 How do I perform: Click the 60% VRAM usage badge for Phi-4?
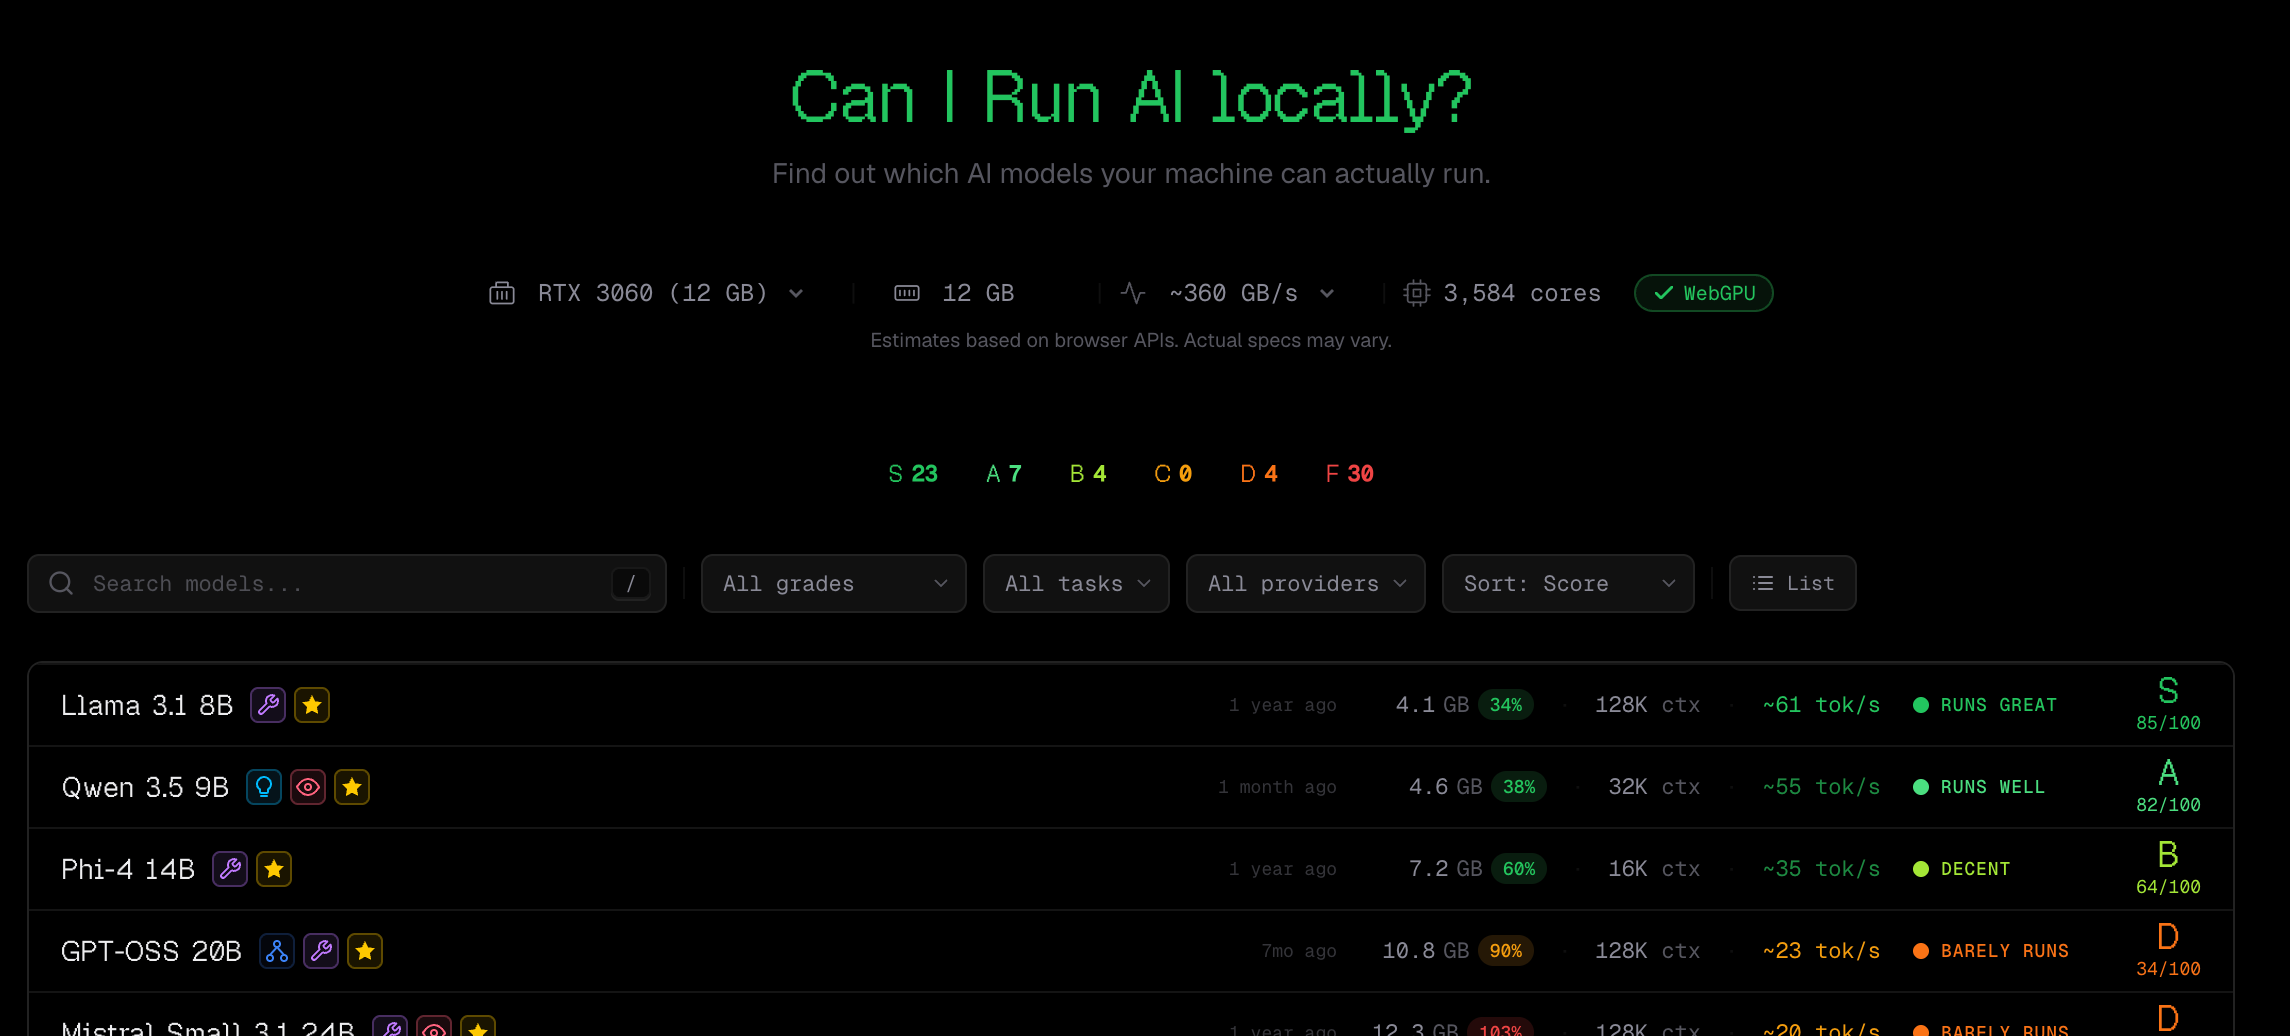click(1519, 869)
